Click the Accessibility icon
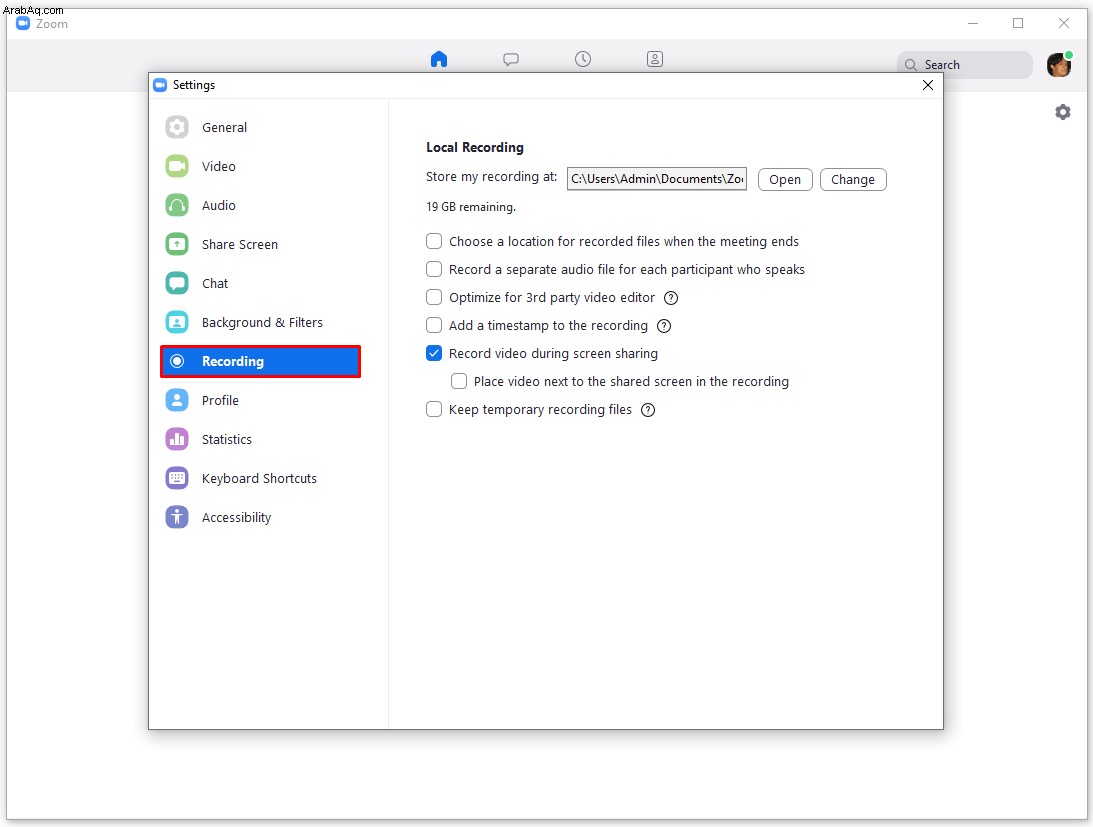The width and height of the screenshot is (1093, 827). pyautogui.click(x=177, y=517)
